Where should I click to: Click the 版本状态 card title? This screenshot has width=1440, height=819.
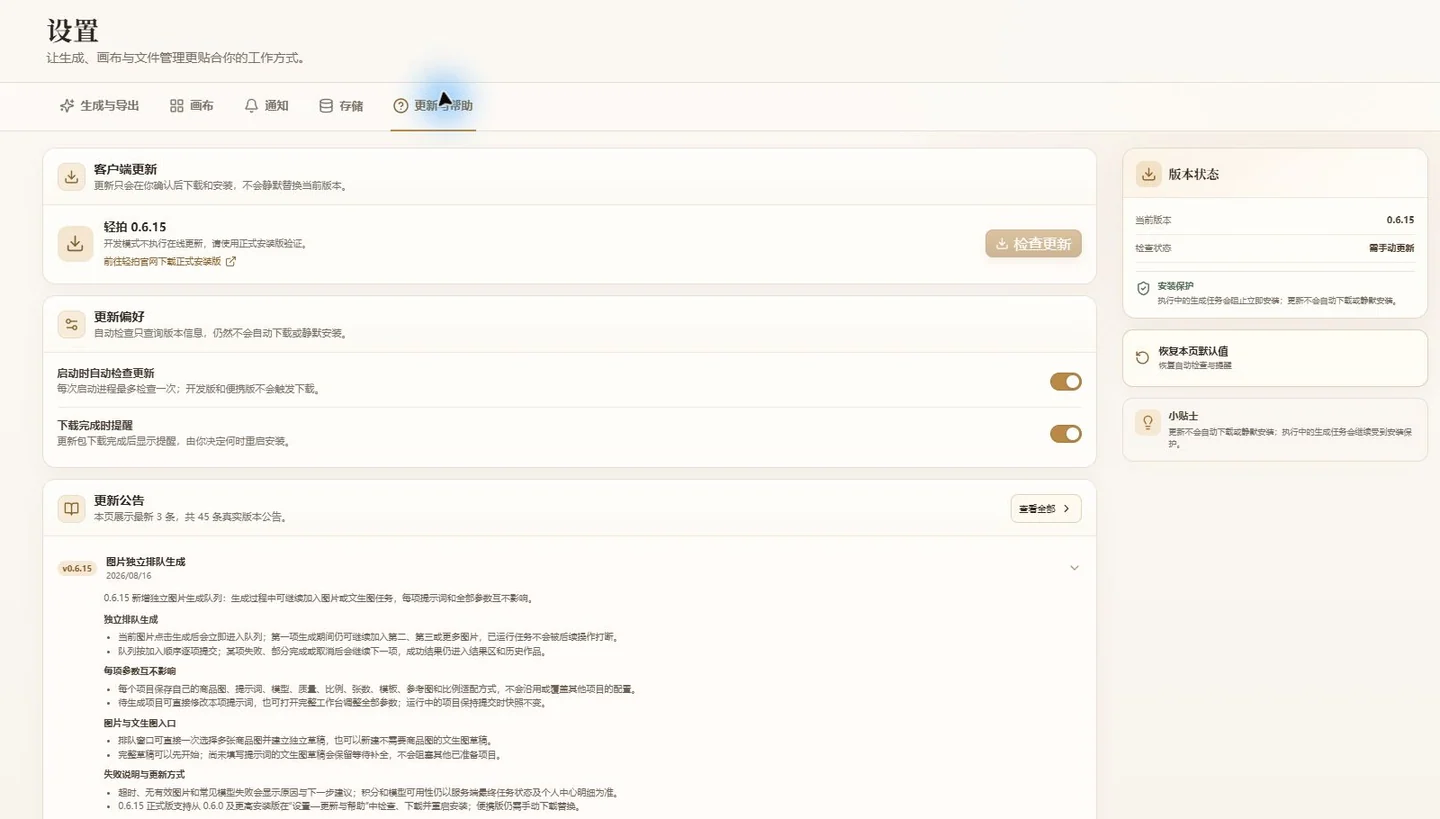1193,174
